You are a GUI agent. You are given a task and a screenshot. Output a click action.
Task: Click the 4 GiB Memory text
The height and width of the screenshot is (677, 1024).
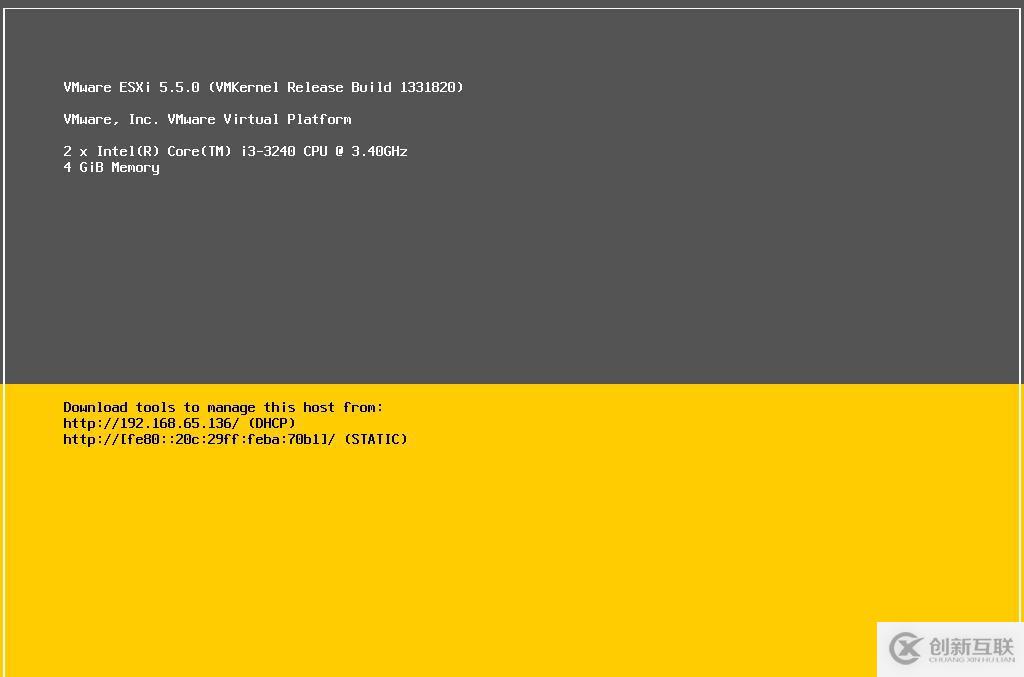pyautogui.click(x=111, y=168)
